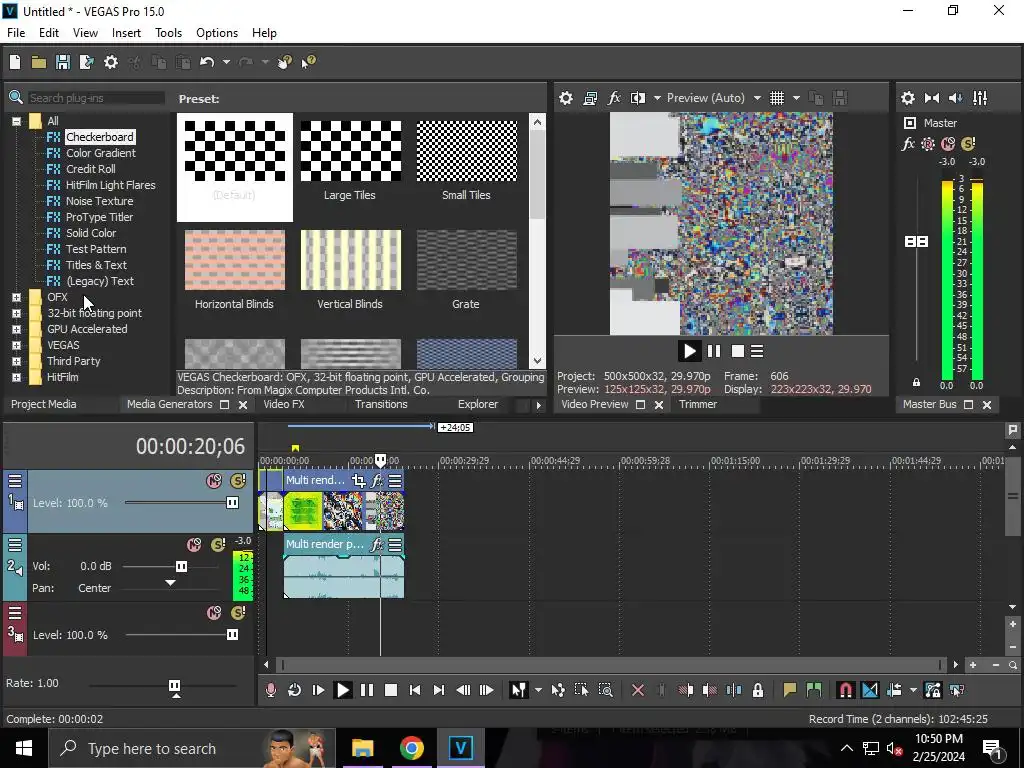Expand the OFX folder
Screen dimensions: 1024x768
16,297
